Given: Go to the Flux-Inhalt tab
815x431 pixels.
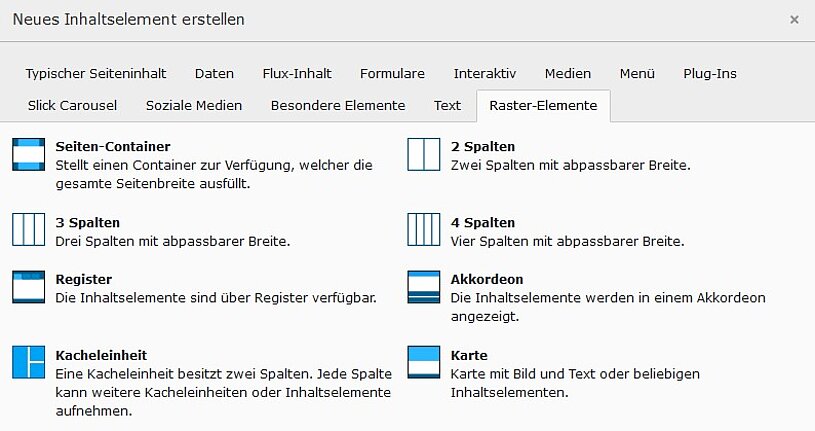Looking at the screenshot, I should tap(297, 73).
